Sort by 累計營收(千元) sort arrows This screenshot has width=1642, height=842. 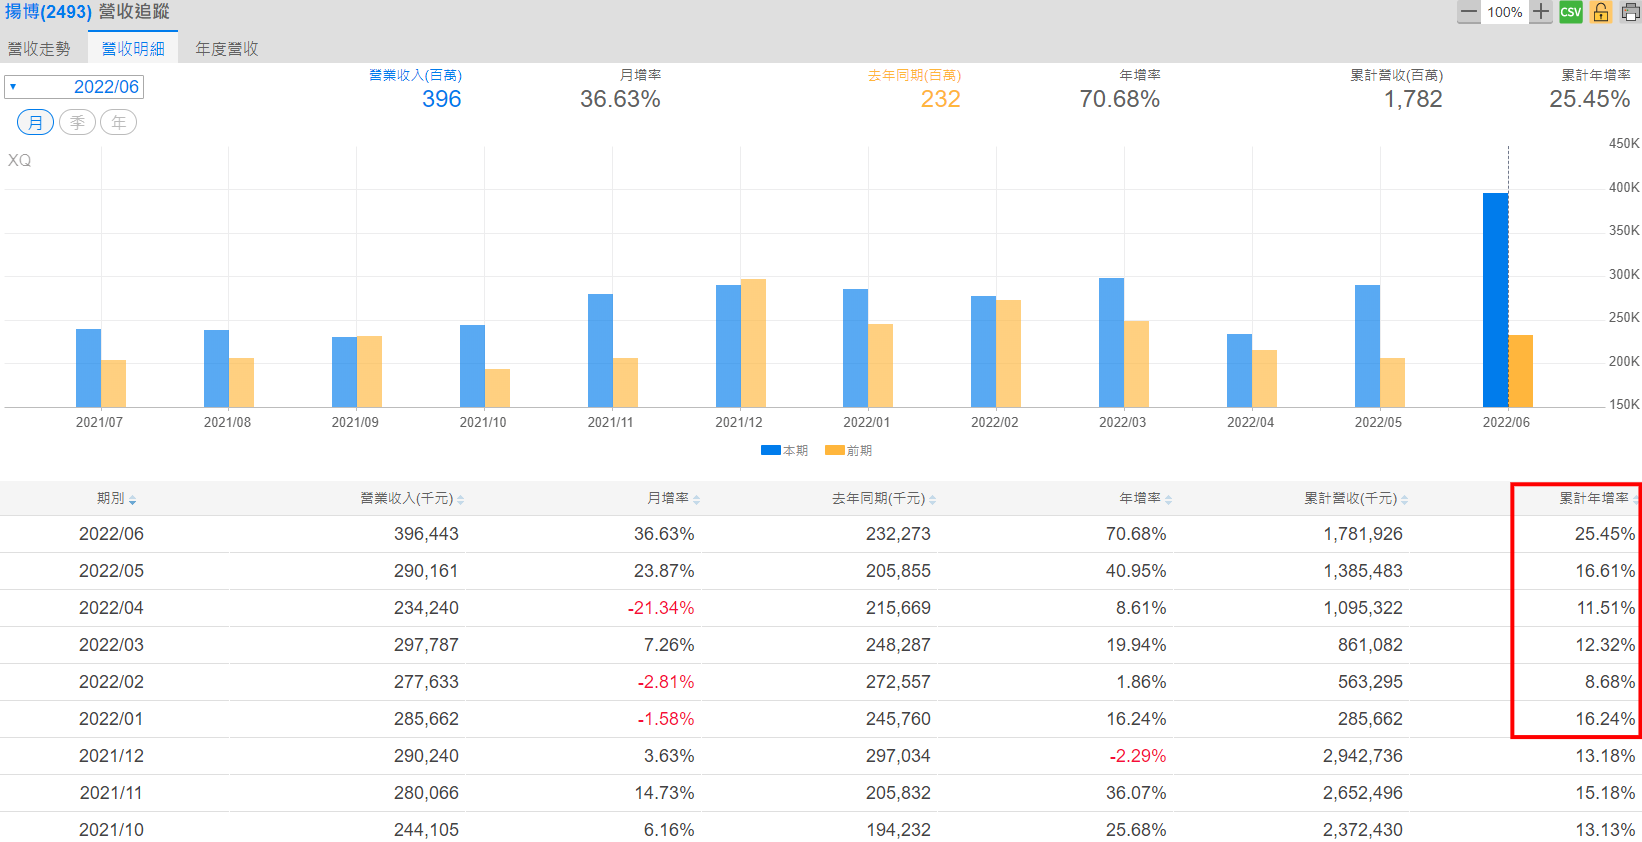[1404, 499]
